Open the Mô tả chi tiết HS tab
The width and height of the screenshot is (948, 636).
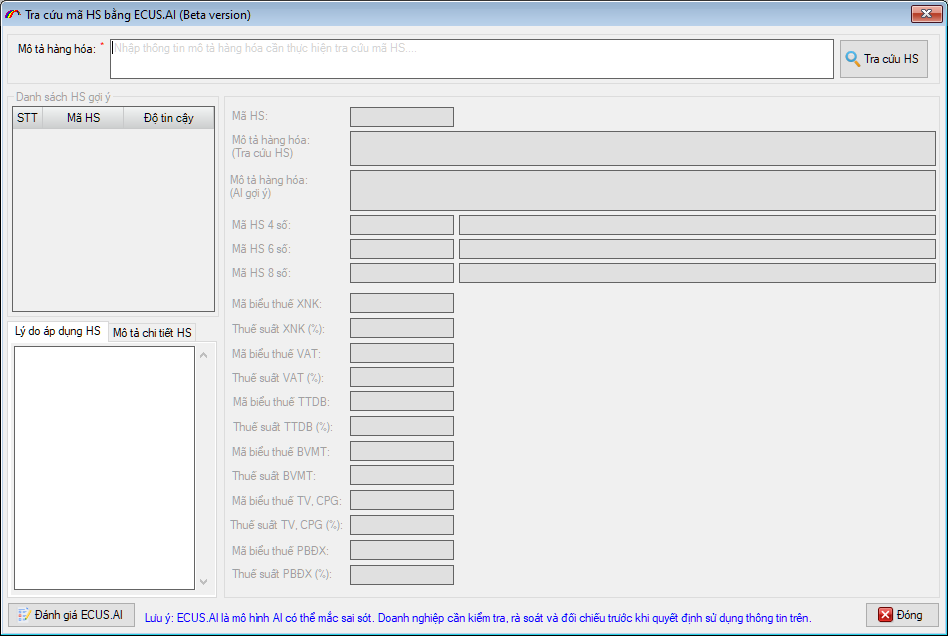[x=152, y=332]
